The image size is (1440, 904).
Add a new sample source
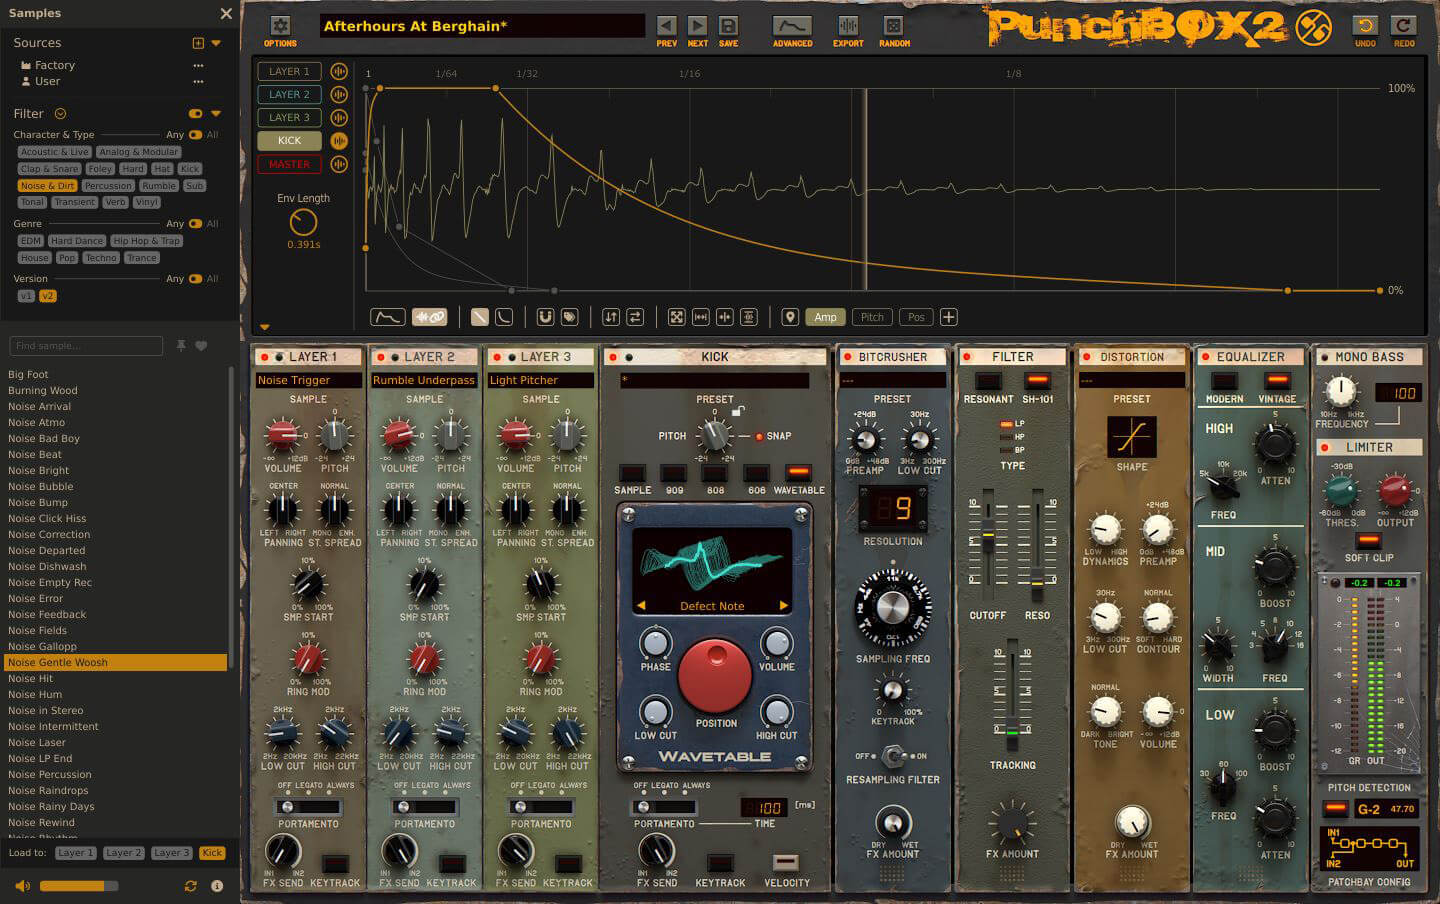click(x=198, y=43)
